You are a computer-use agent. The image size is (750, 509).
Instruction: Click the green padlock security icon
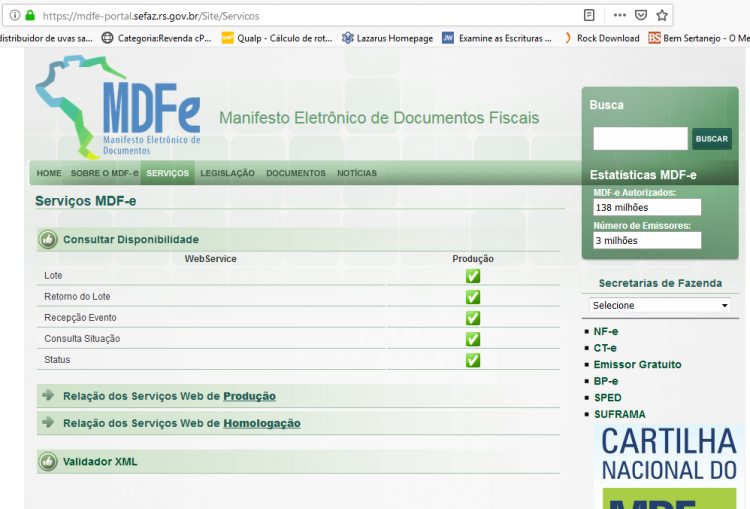click(x=30, y=15)
